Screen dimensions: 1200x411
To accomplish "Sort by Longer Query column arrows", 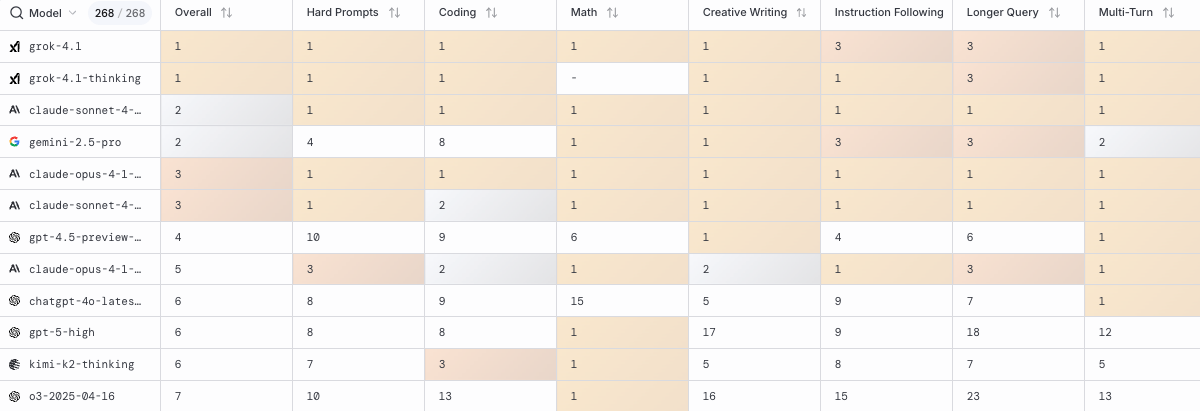I will click(x=1054, y=13).
